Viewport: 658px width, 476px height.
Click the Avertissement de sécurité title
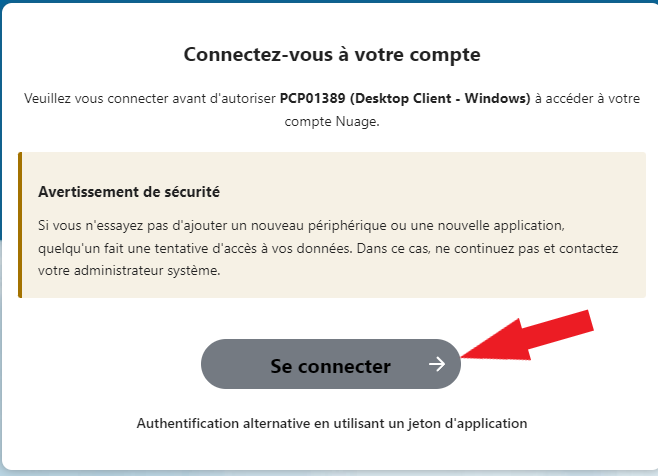pos(128,190)
